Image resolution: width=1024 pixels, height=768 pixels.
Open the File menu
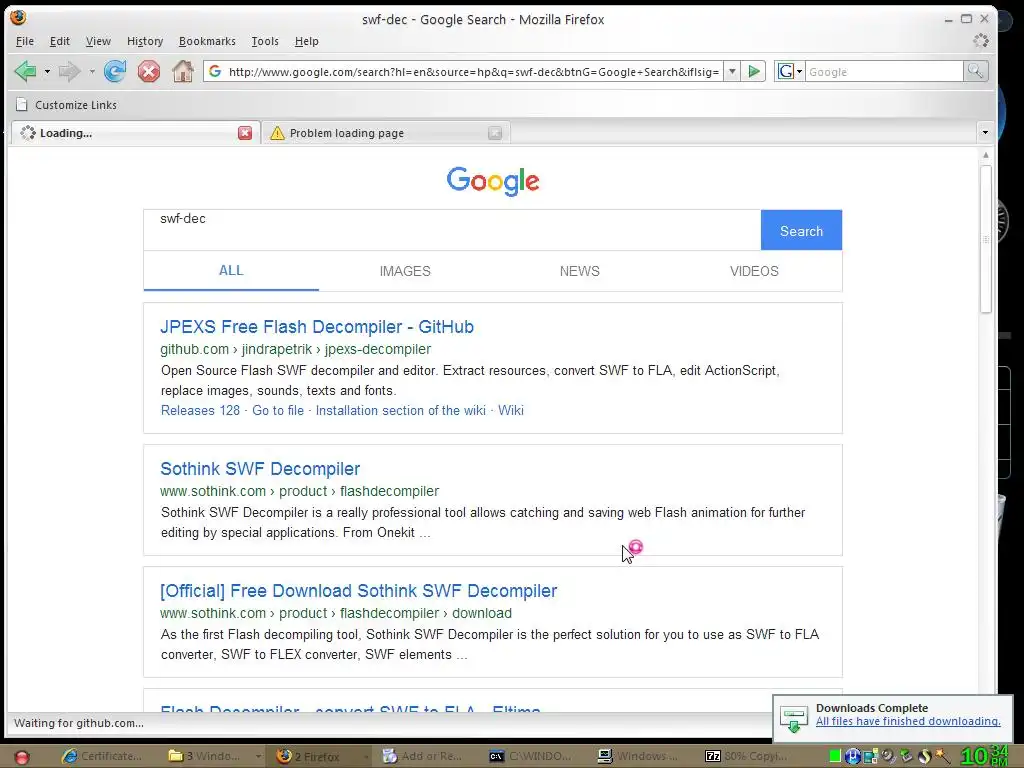tap(25, 41)
